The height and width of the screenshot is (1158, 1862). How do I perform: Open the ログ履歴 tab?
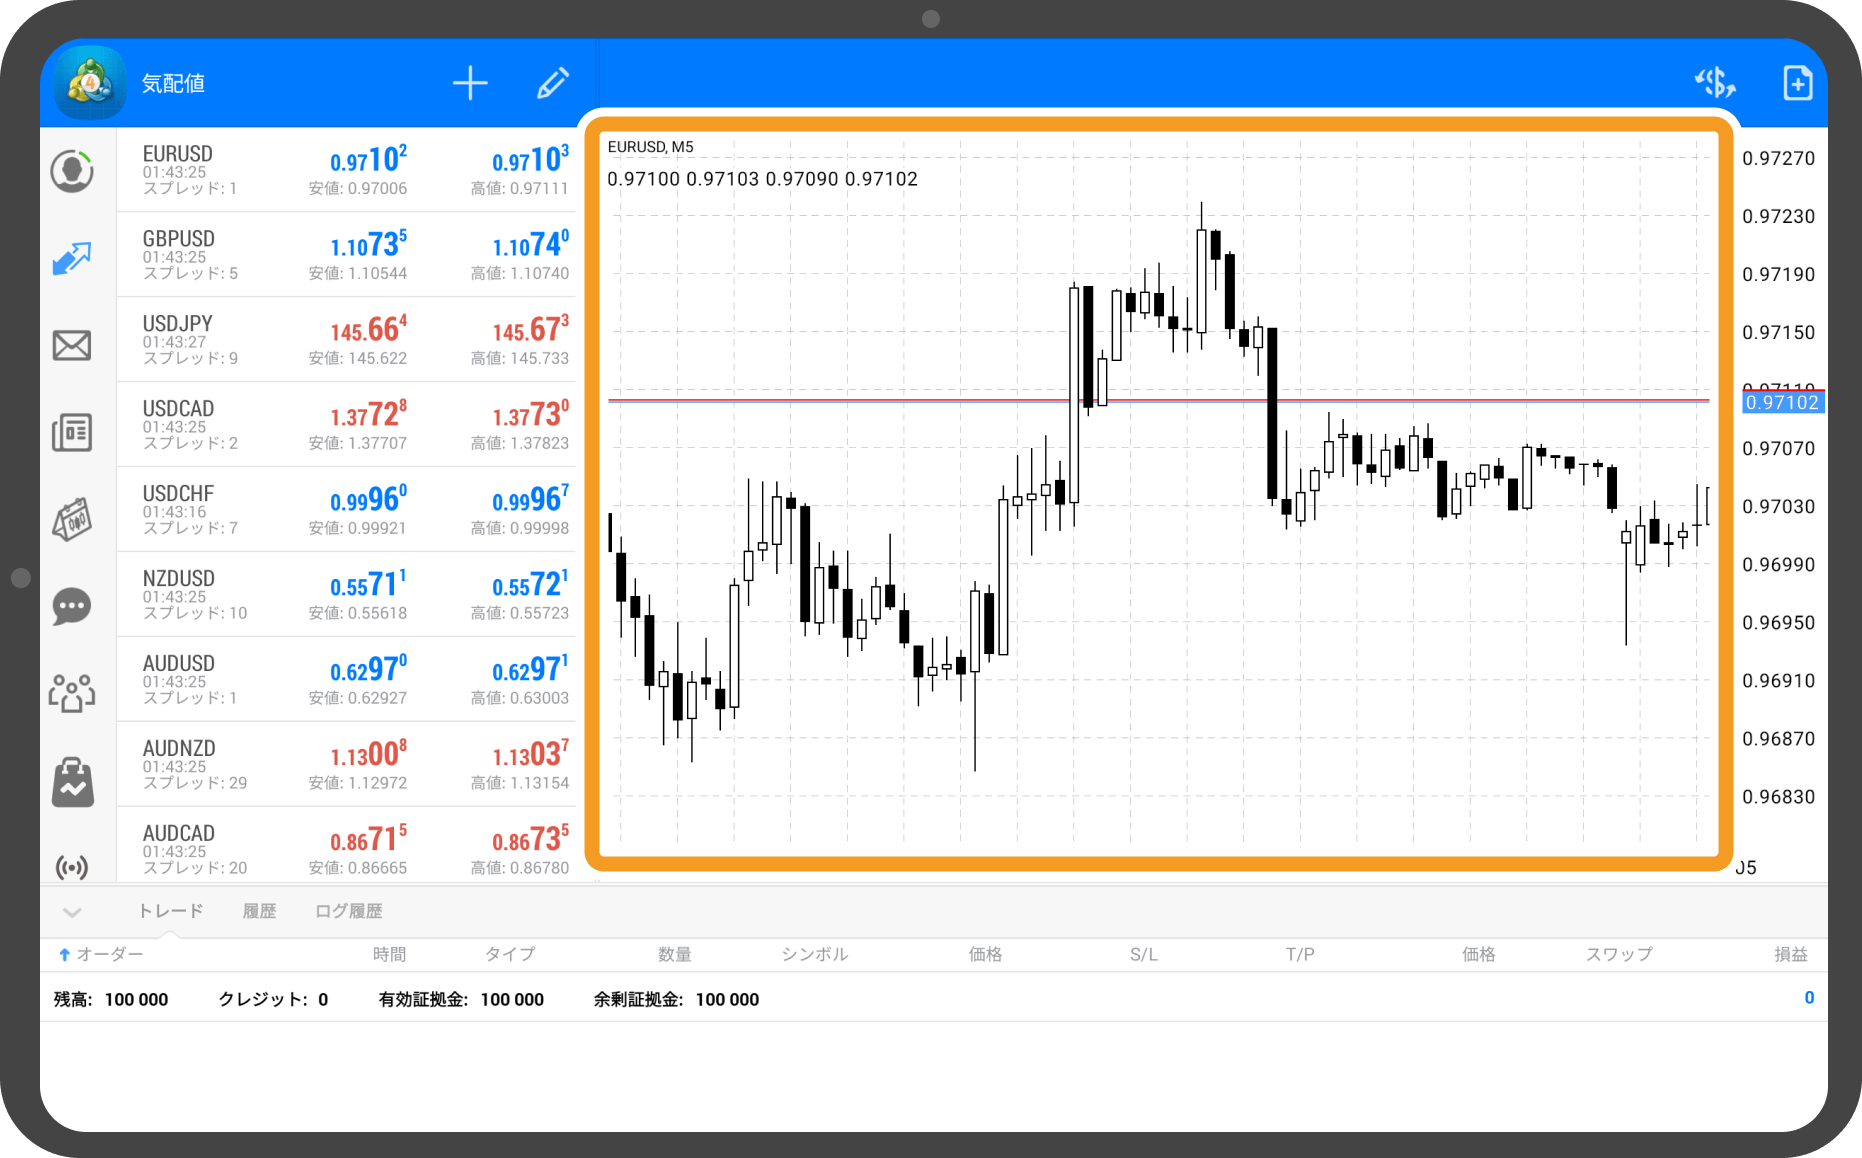pyautogui.click(x=348, y=911)
